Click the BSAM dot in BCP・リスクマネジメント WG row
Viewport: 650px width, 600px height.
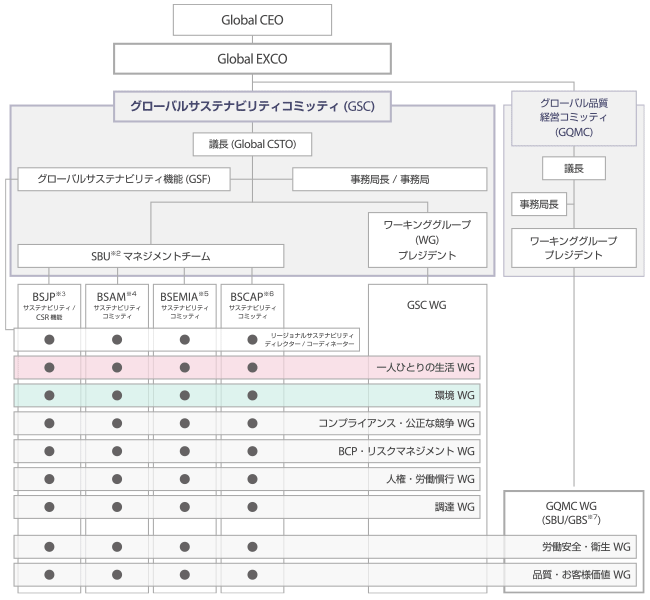(116, 451)
